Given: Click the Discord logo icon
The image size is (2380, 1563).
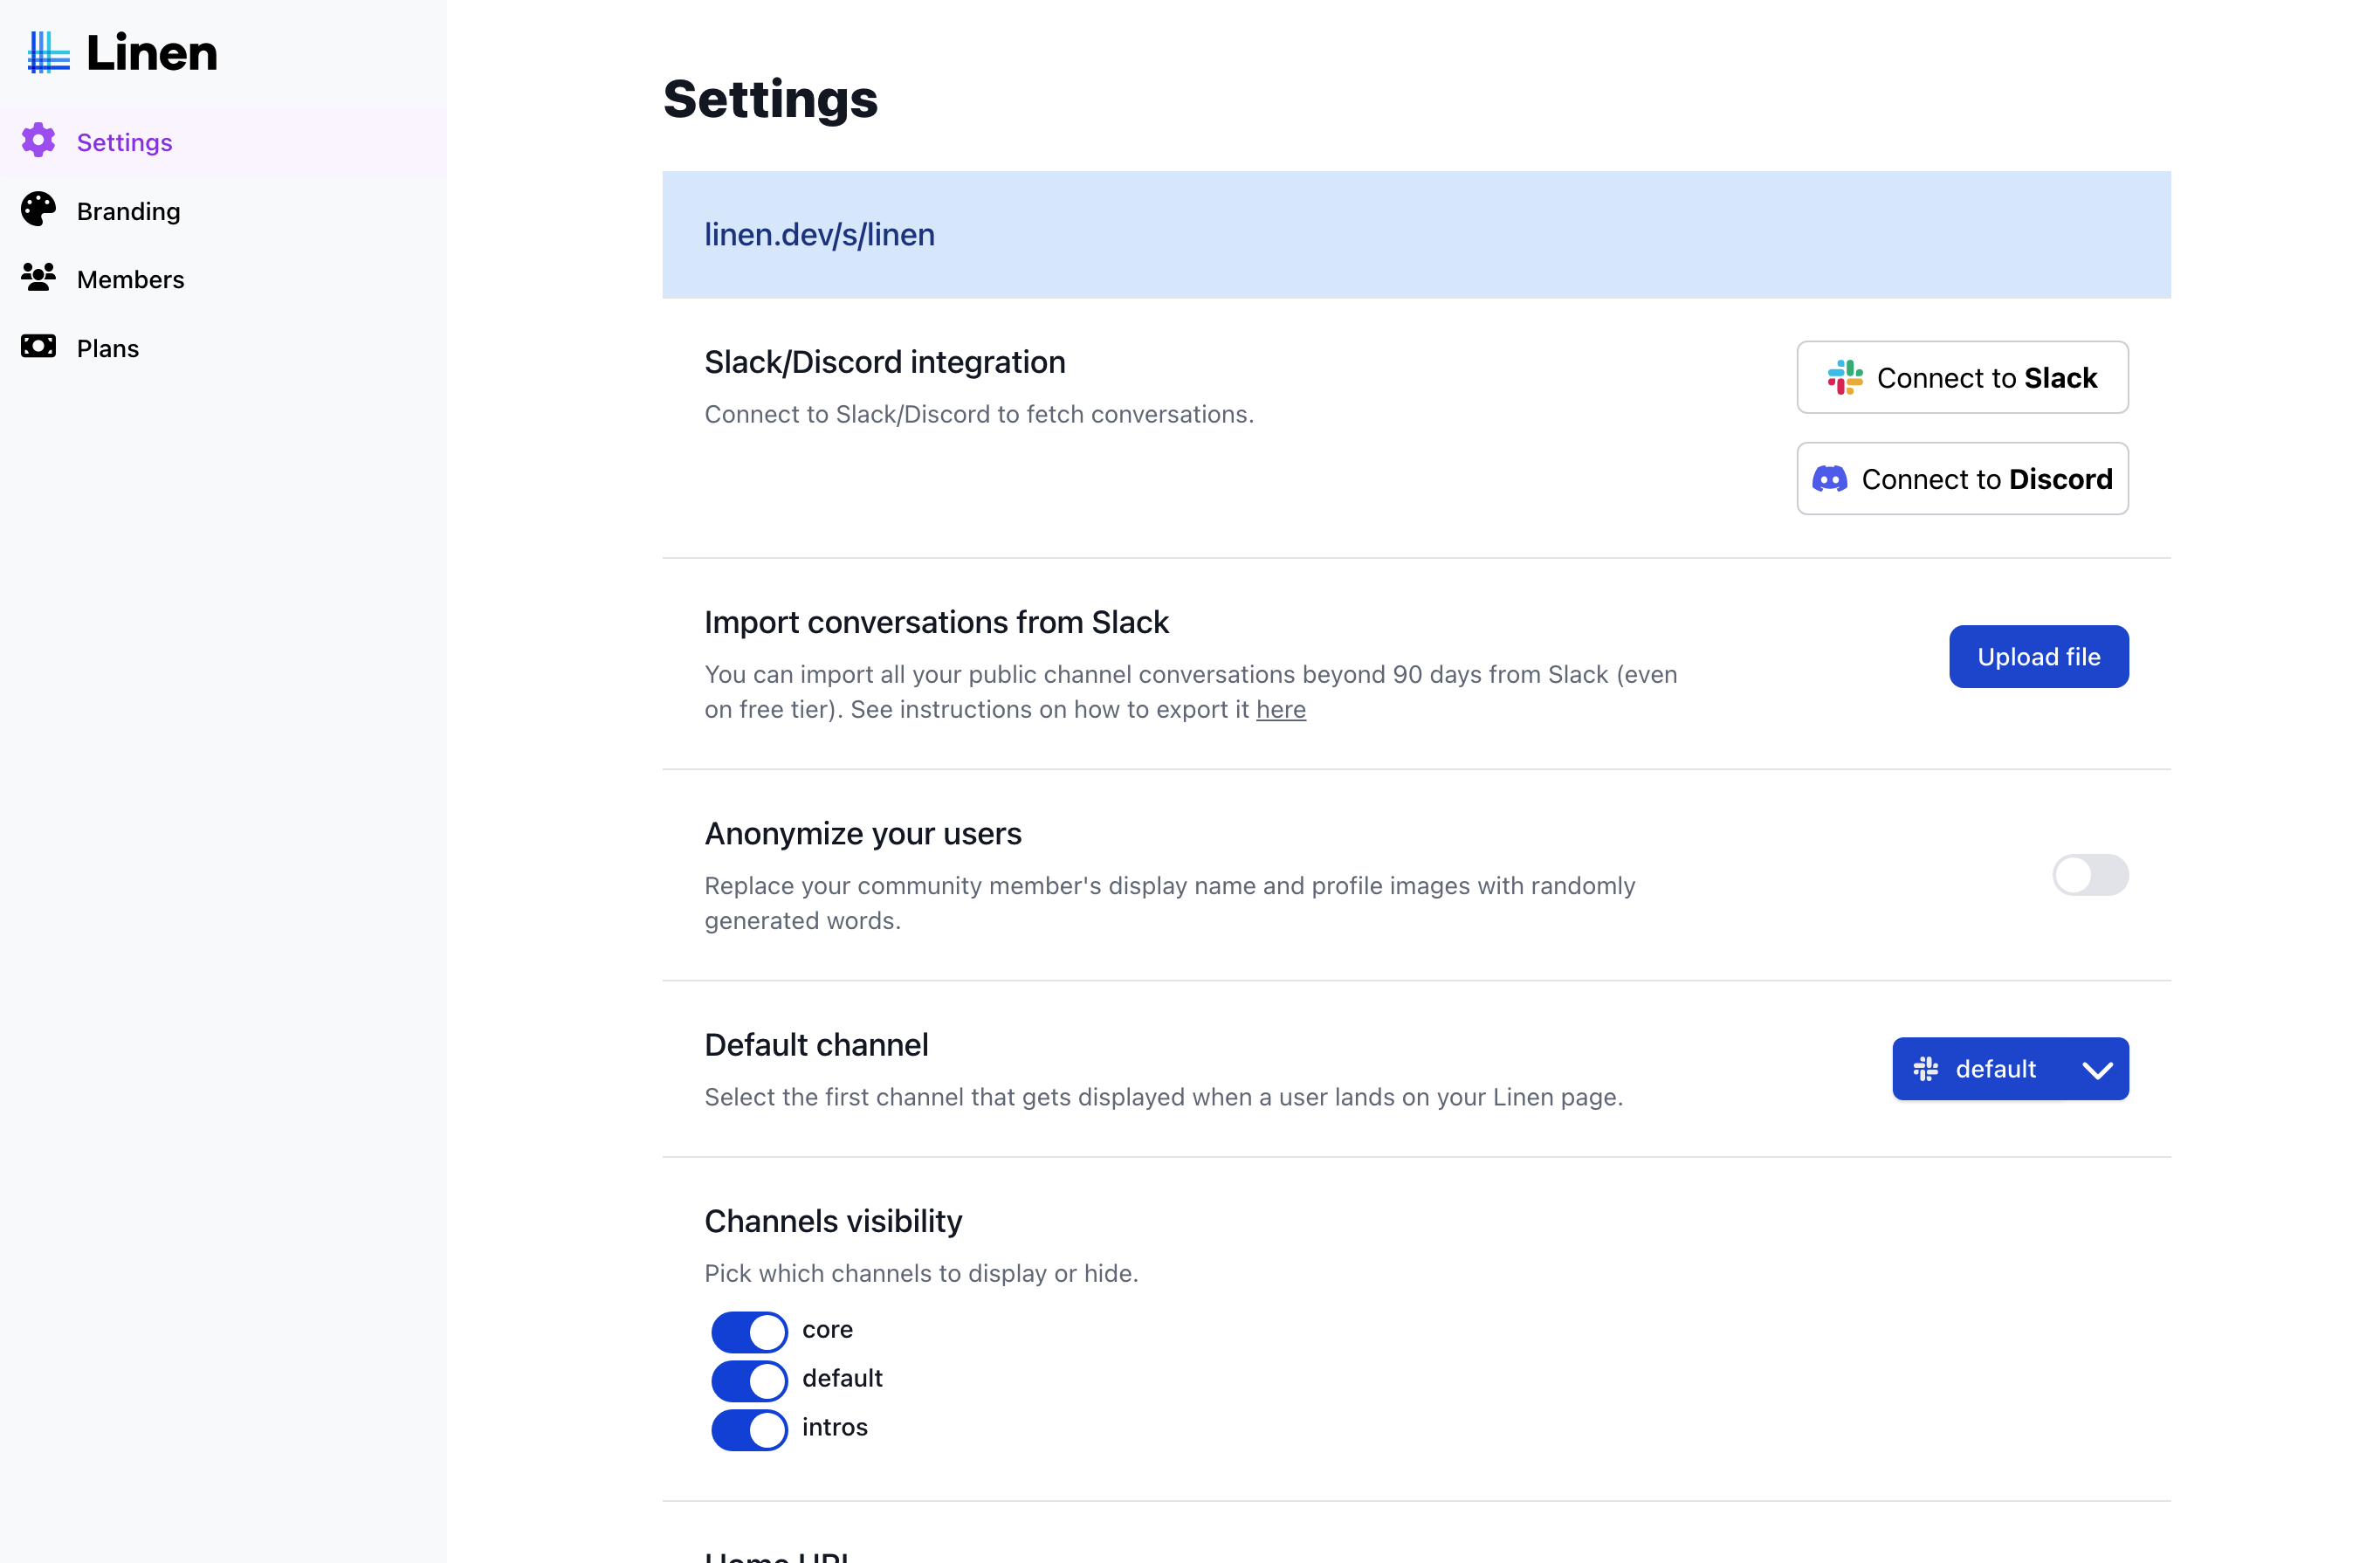Looking at the screenshot, I should click(x=1830, y=479).
